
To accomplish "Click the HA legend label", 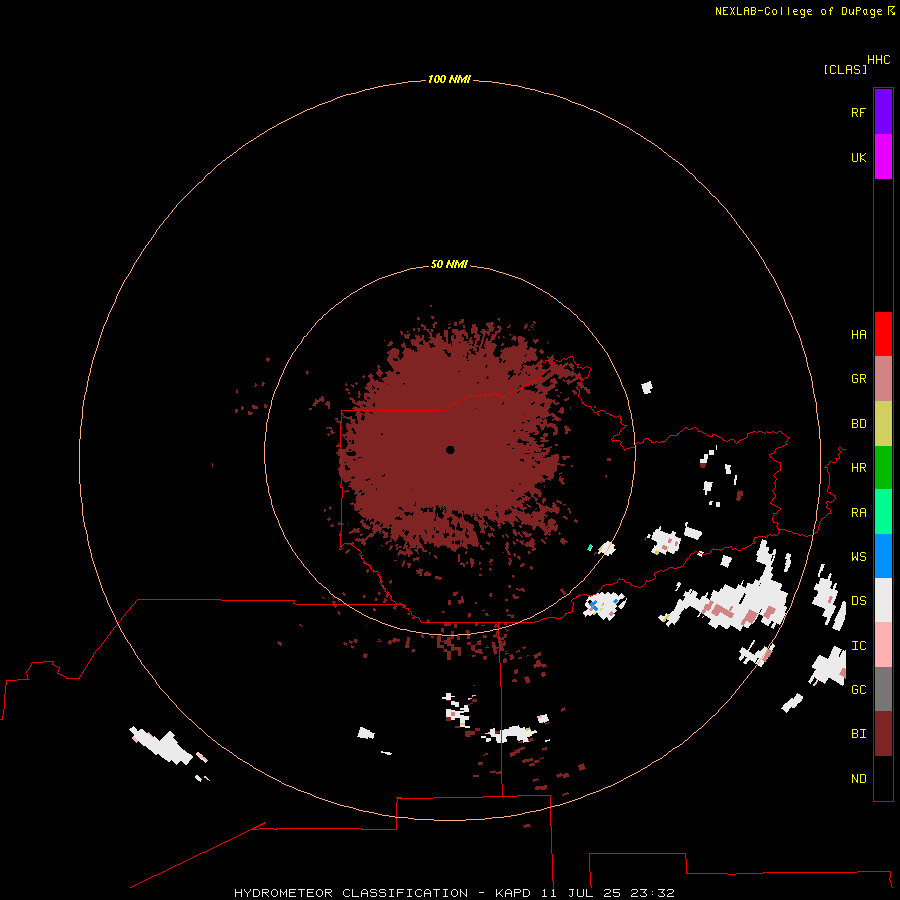I will pyautogui.click(x=858, y=334).
